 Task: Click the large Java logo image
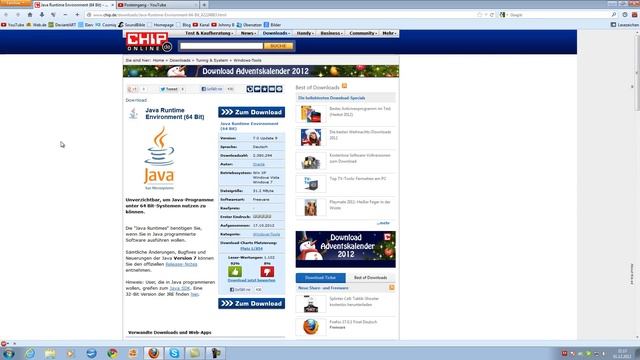coord(159,158)
